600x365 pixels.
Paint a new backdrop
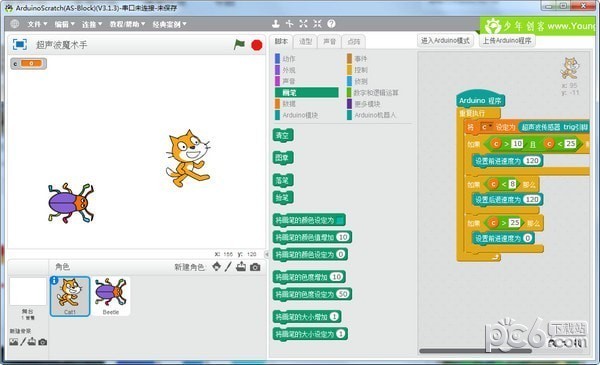[23, 342]
